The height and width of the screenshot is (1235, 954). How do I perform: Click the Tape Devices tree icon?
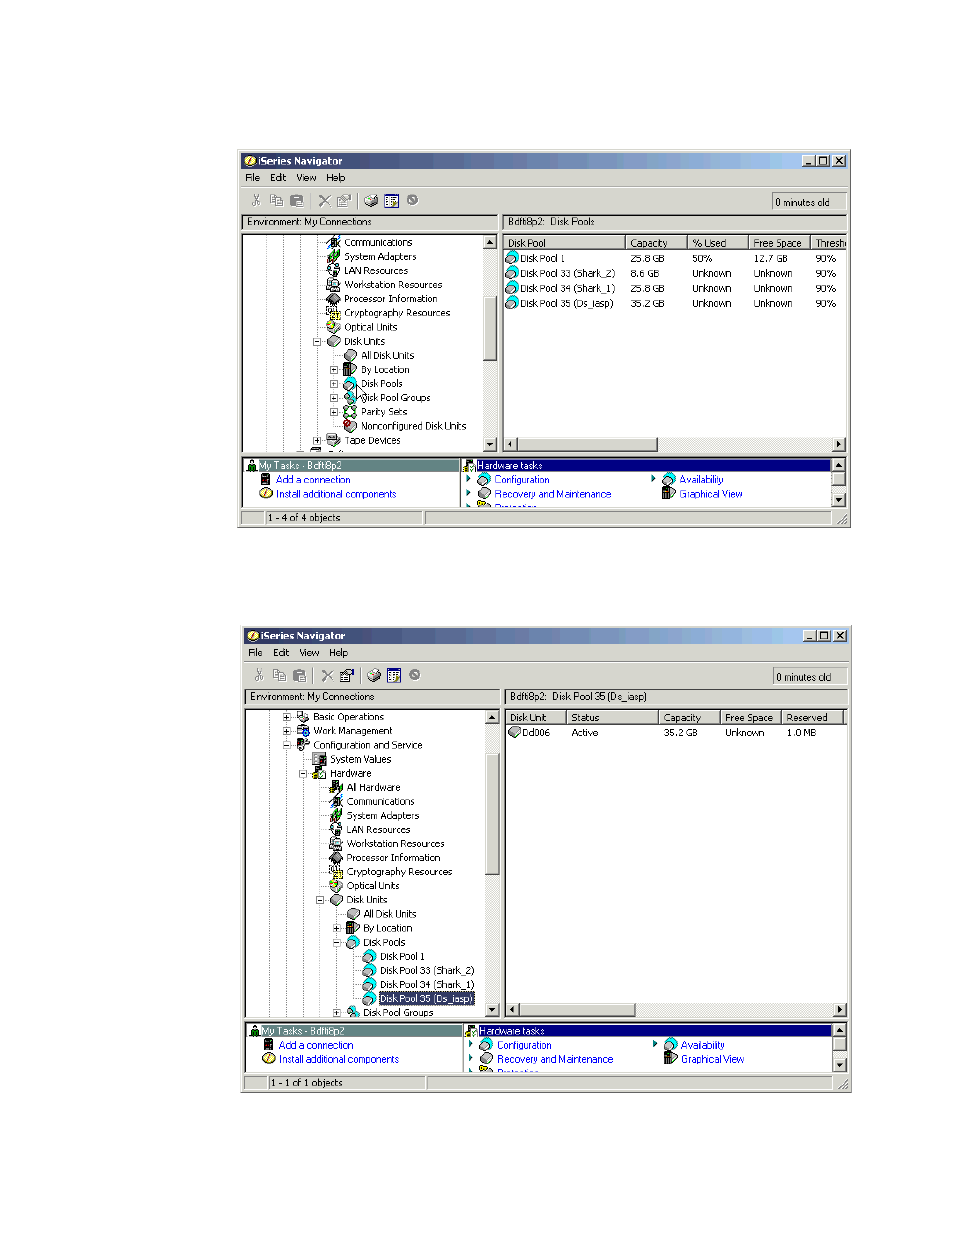[x=333, y=439]
